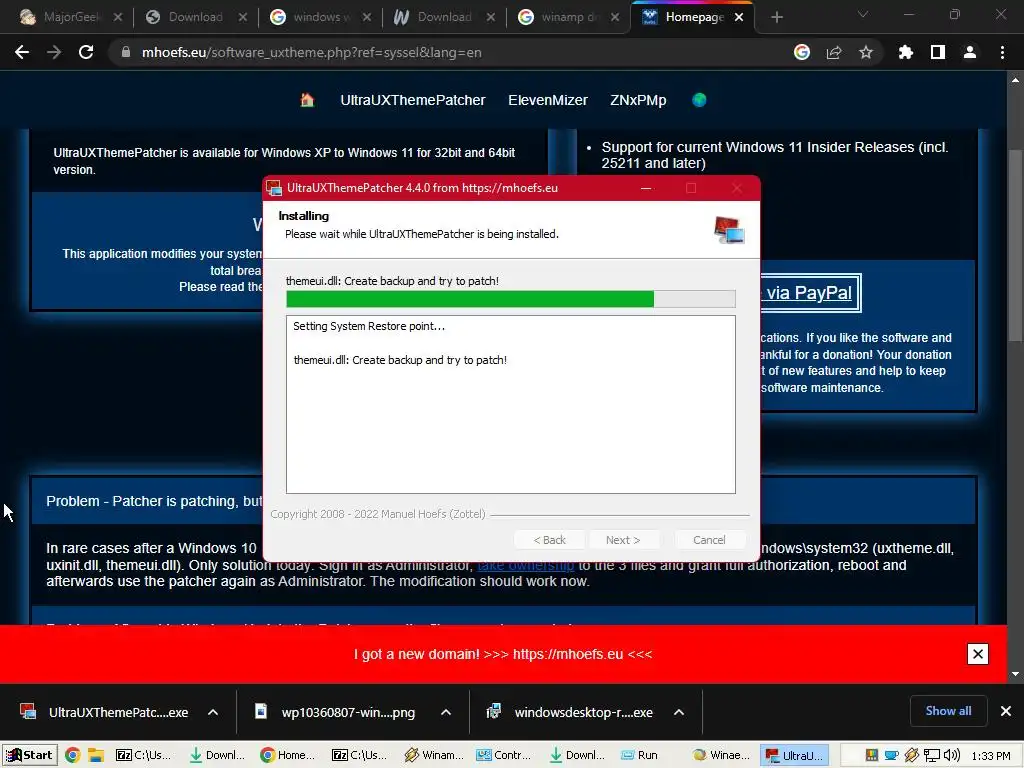Click Chrome's forward navigation arrow
The width and height of the screenshot is (1024, 768).
54,52
